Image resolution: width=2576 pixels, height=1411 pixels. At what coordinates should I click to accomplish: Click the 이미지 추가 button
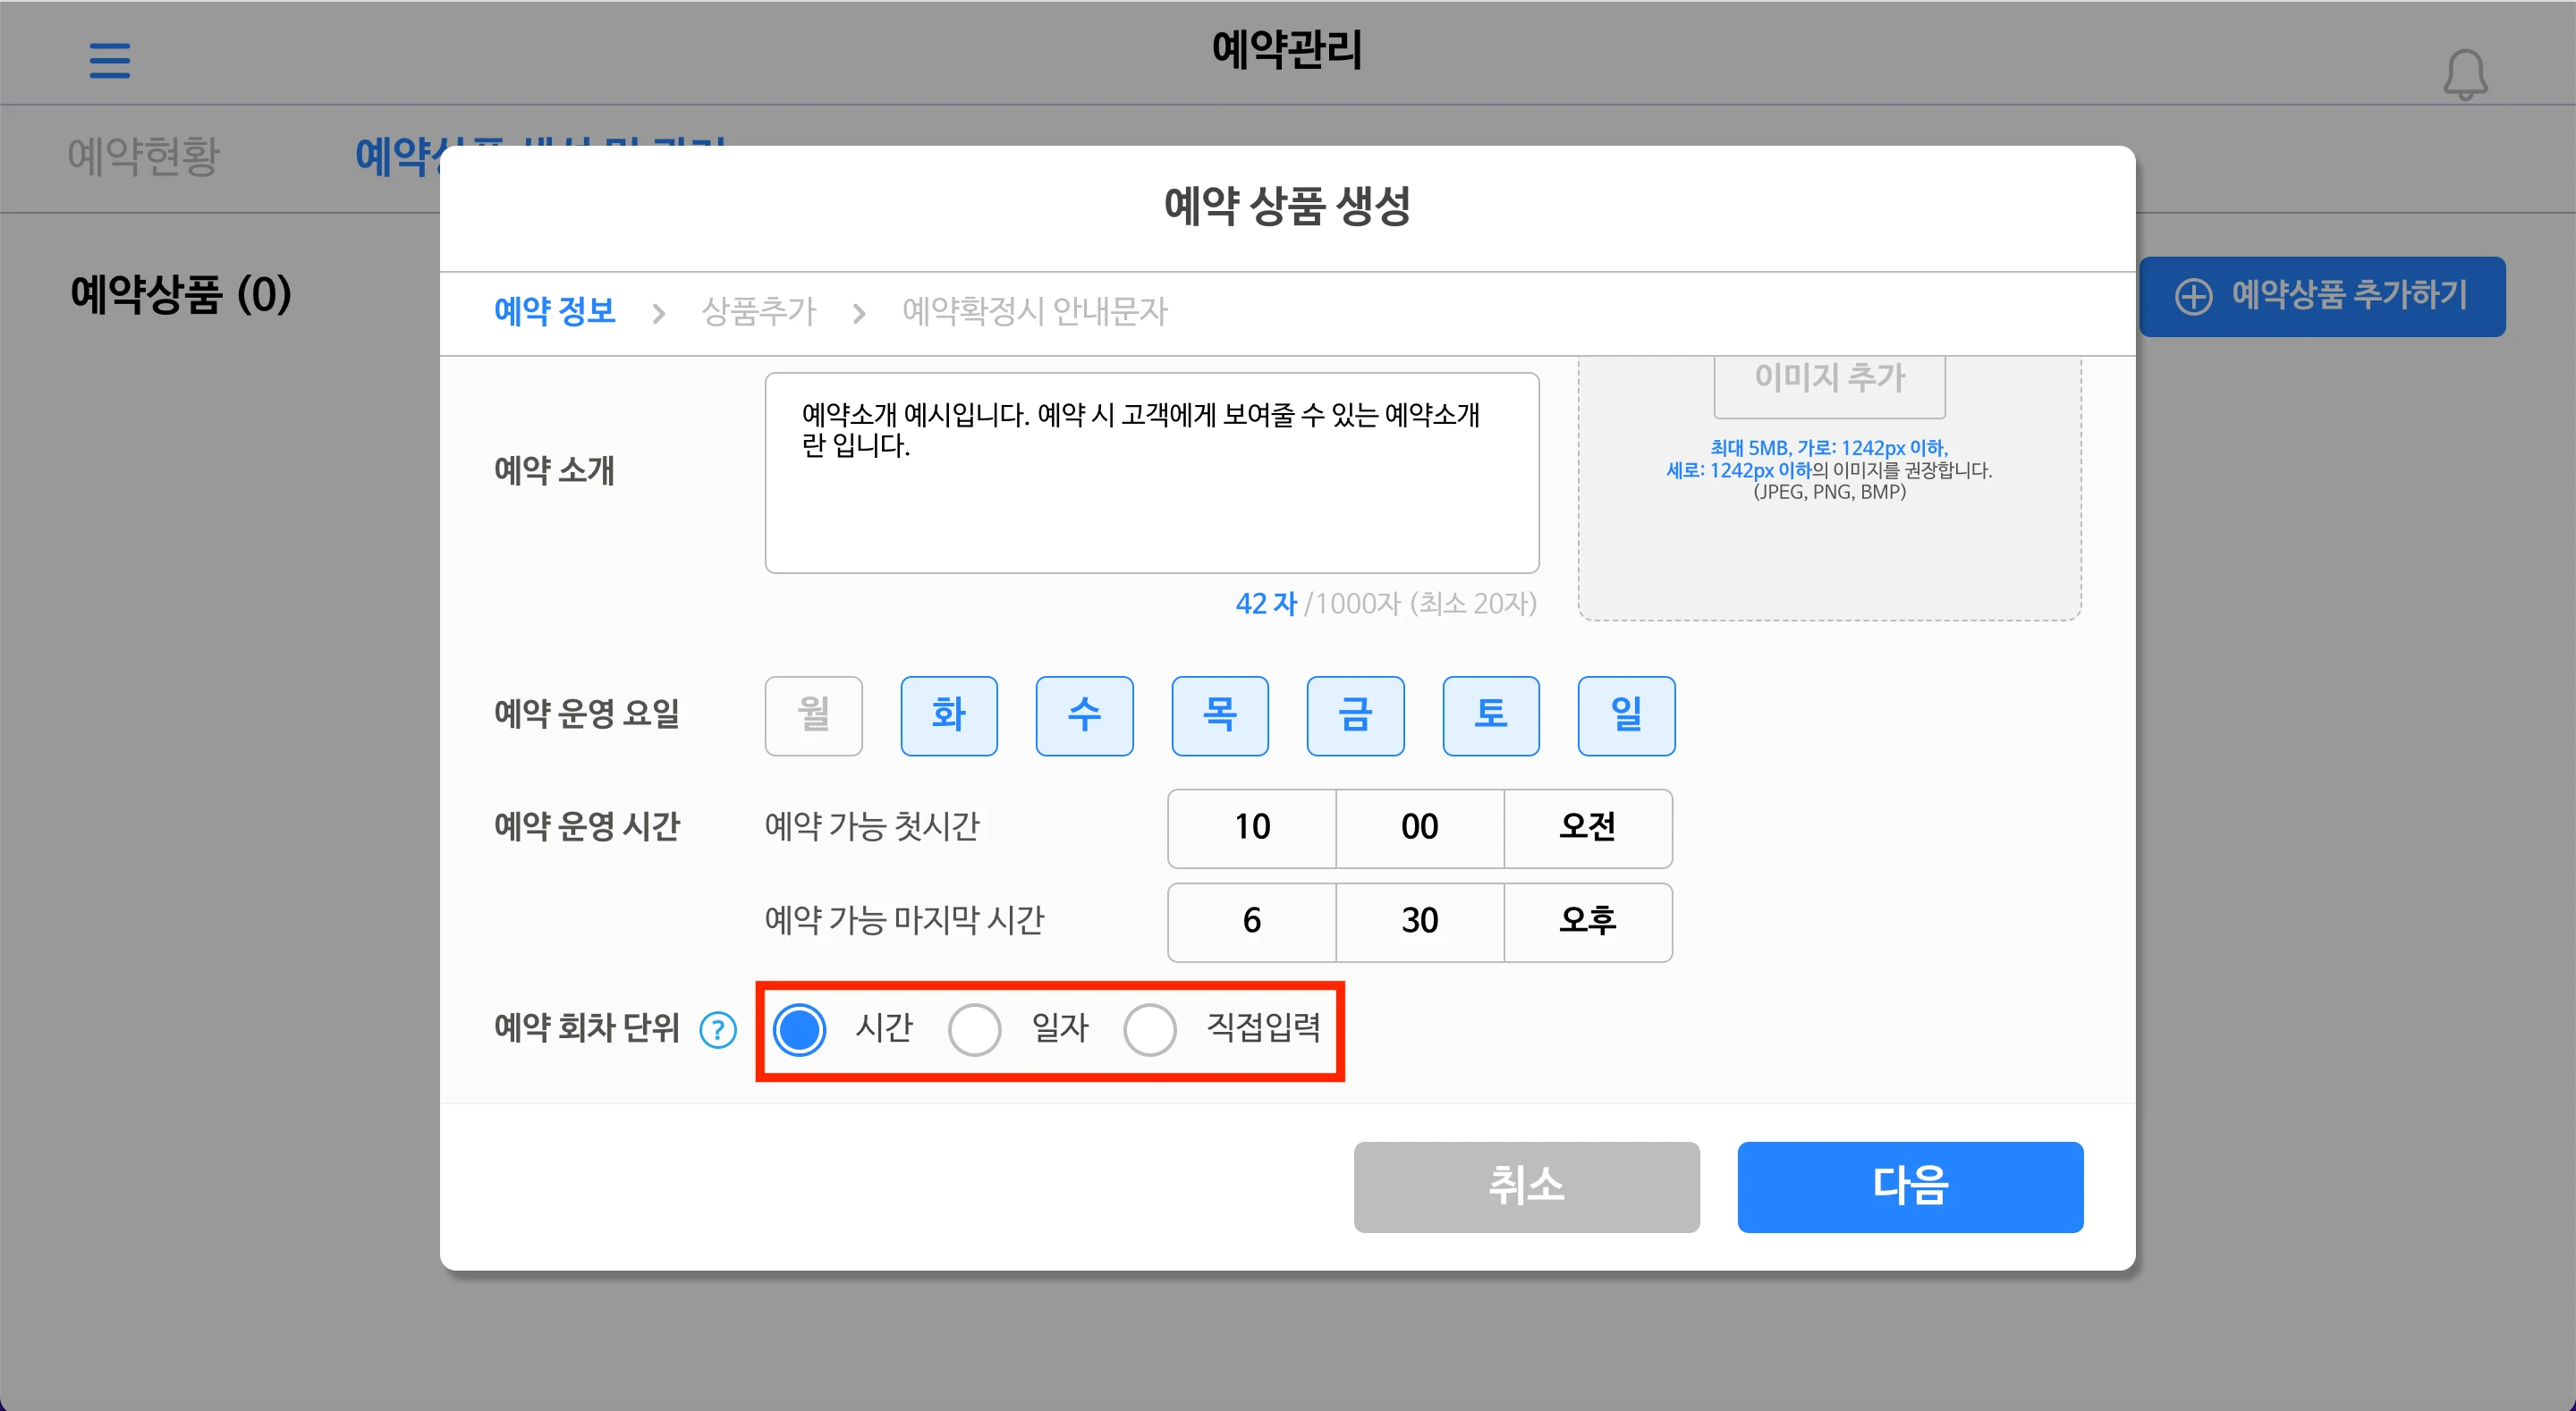pyautogui.click(x=1830, y=385)
